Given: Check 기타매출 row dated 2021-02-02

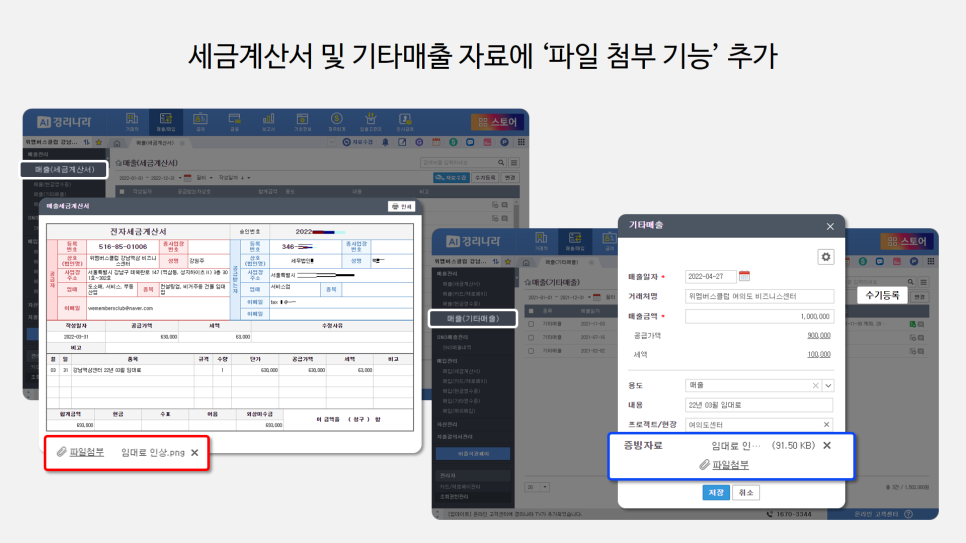Looking at the screenshot, I should click(531, 351).
